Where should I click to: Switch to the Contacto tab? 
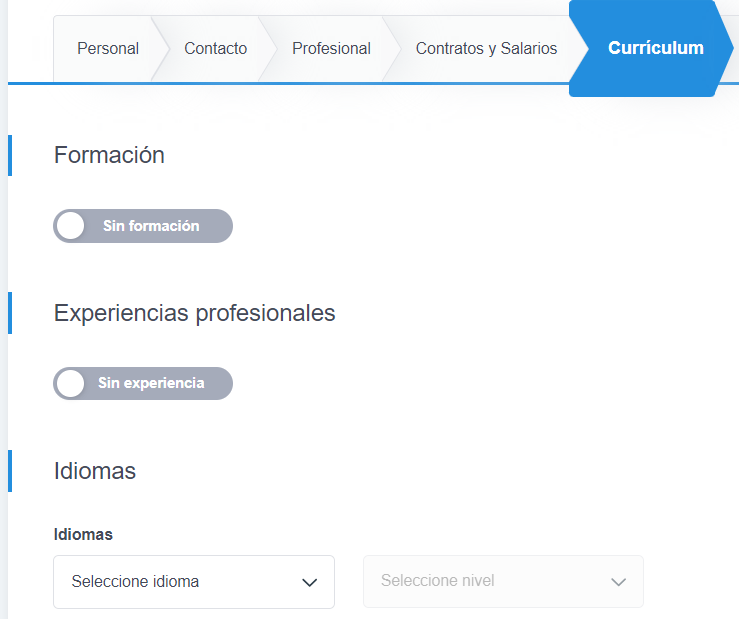click(215, 48)
